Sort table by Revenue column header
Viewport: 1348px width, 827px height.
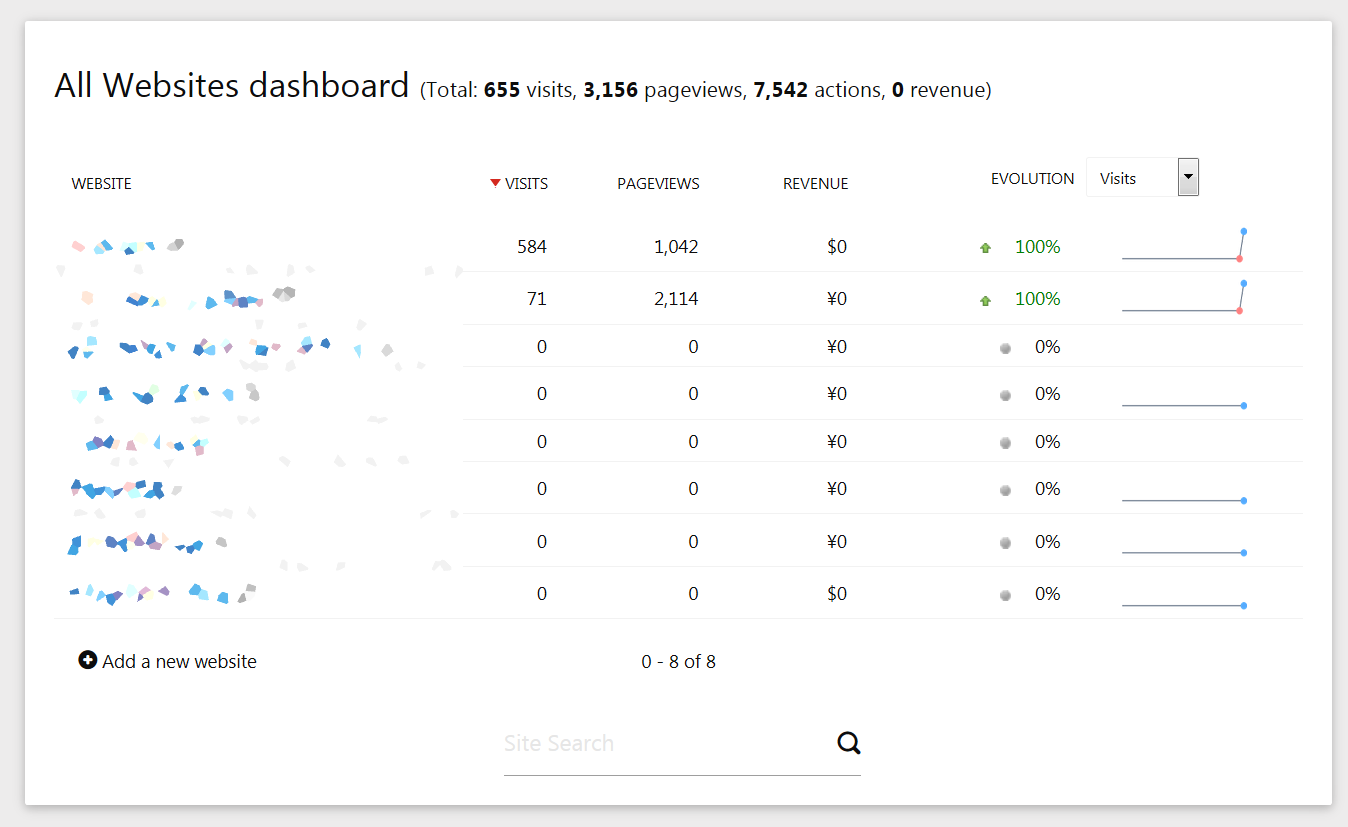pos(815,184)
